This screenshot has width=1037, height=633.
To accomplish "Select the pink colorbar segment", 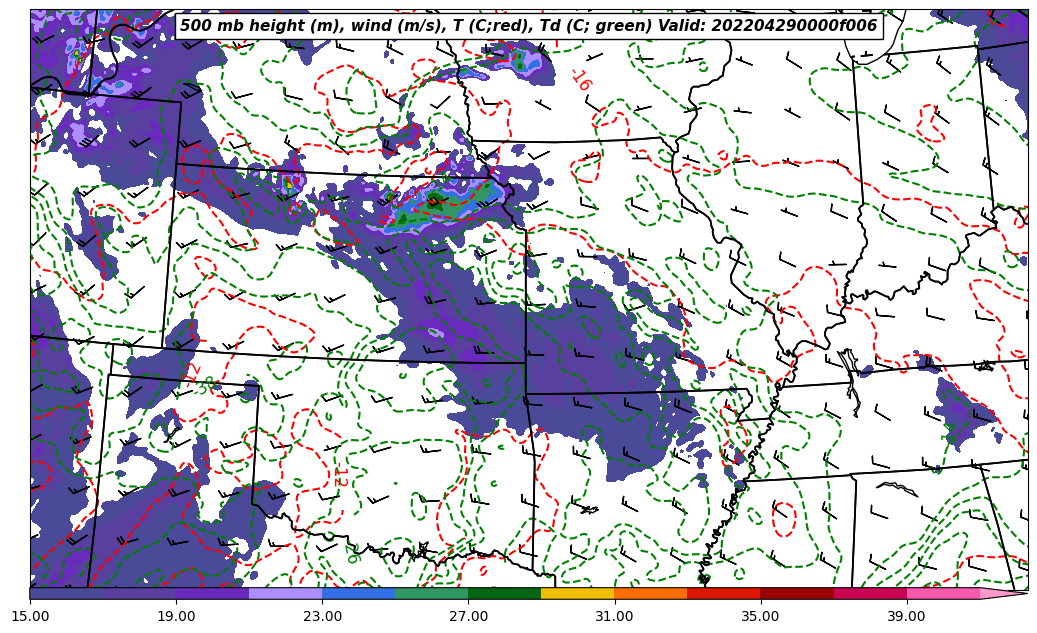I will point(942,593).
